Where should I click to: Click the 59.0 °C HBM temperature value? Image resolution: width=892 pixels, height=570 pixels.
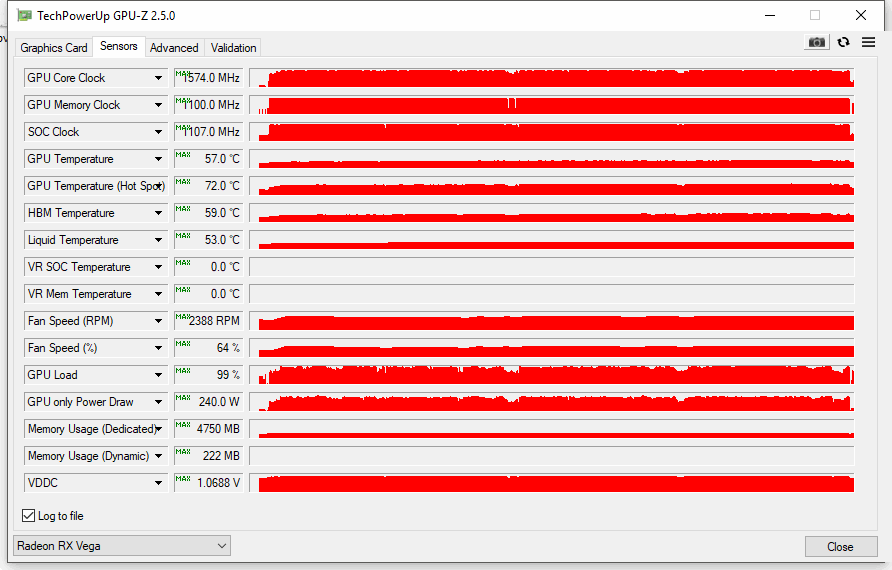point(209,213)
